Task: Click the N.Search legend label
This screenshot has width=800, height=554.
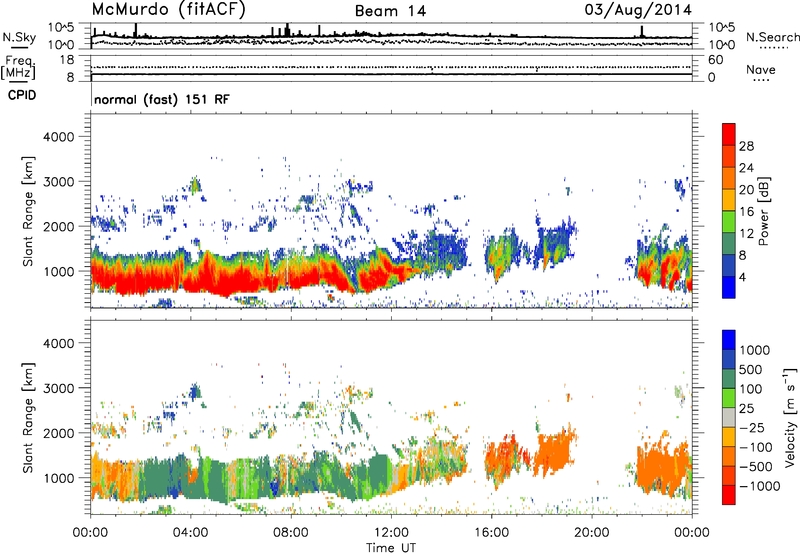Action: 772,37
